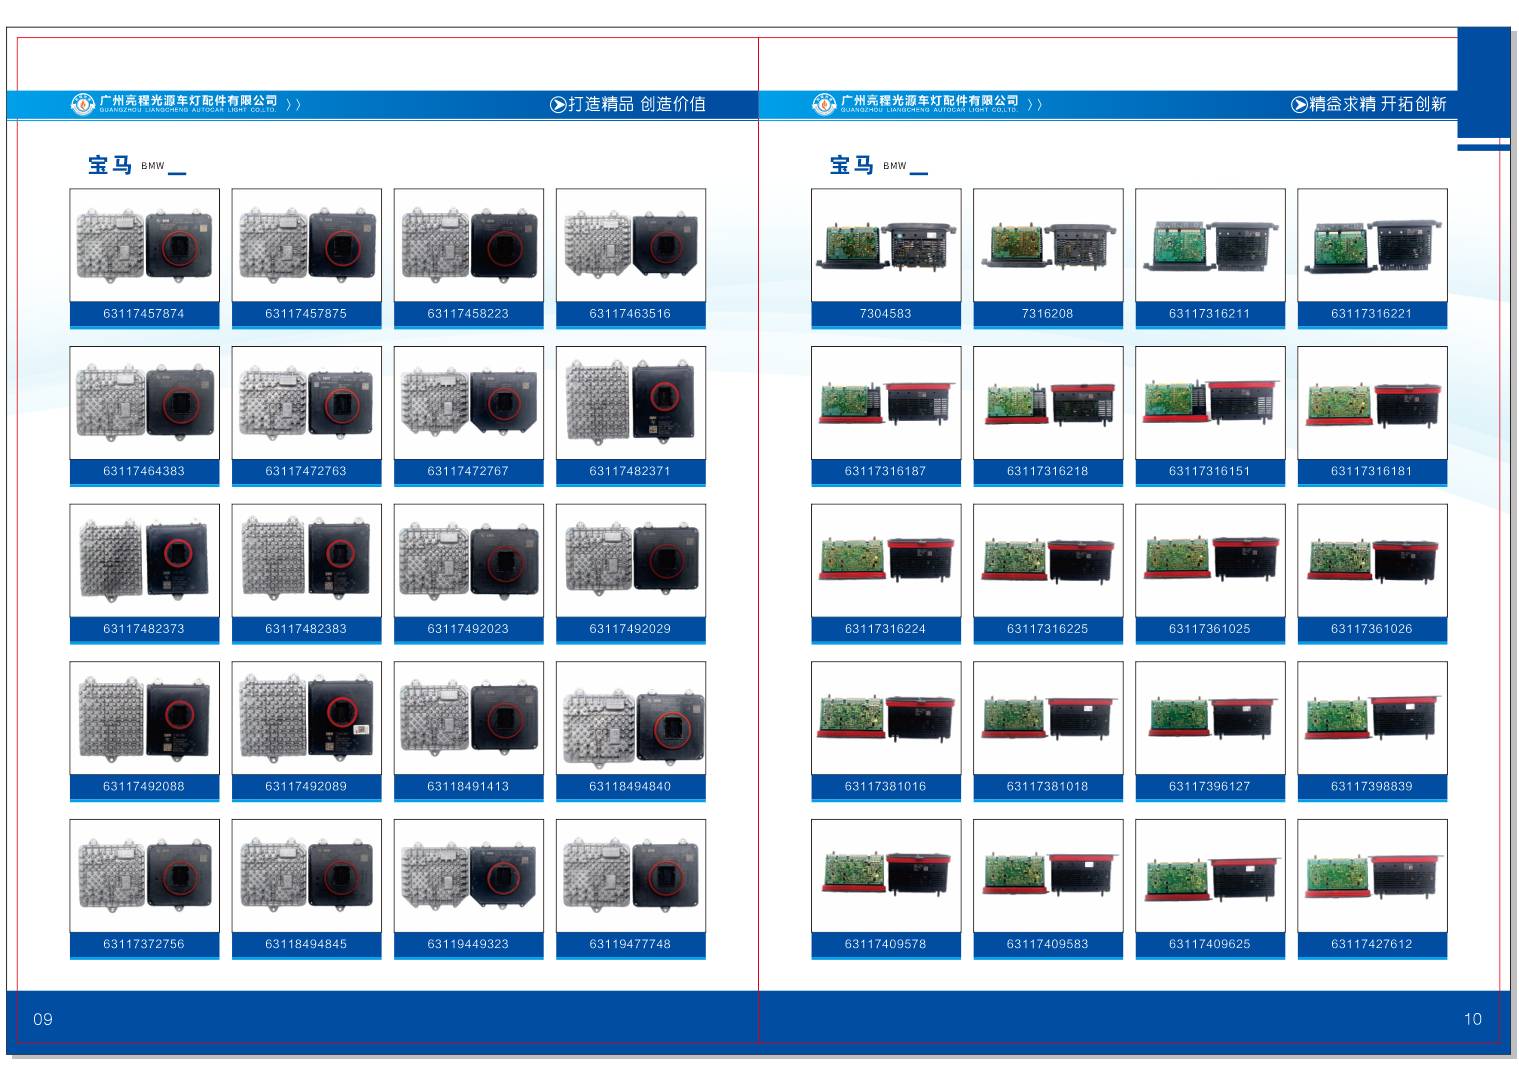
Task: Click the 宝马 BMW heading on right page
Action: click(867, 165)
